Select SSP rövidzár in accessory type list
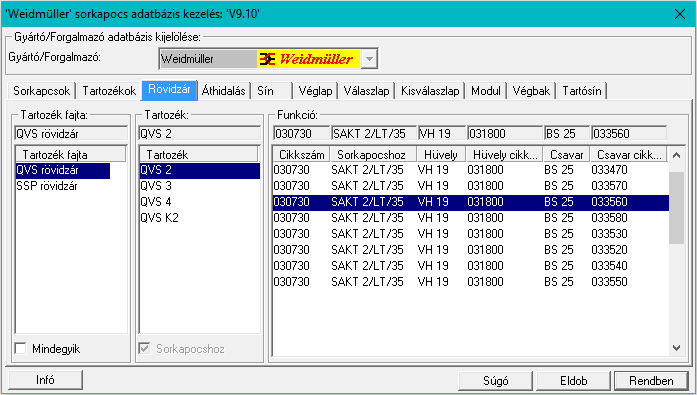697x395 pixels. point(47,186)
